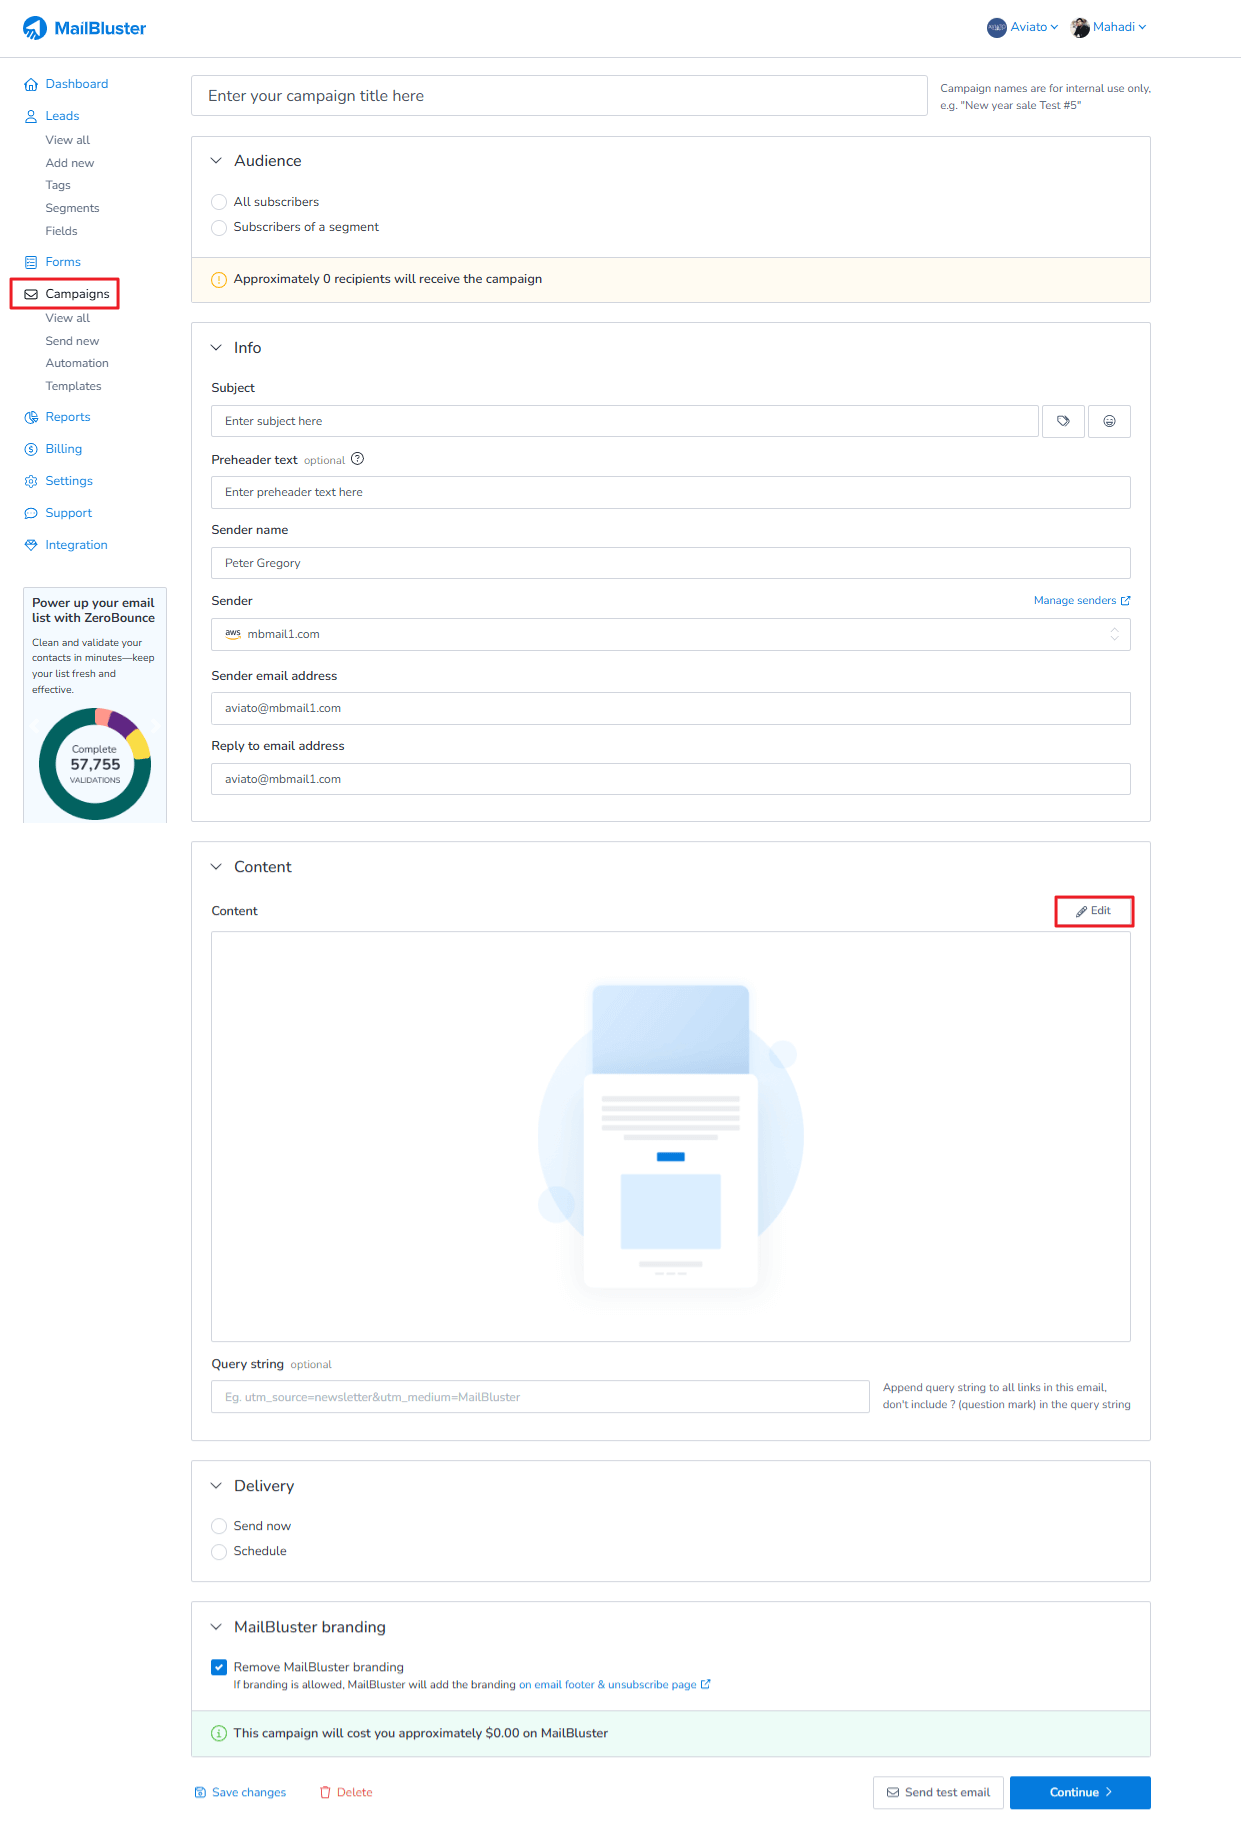This screenshot has width=1241, height=1843.
Task: Click the Preheader text help icon
Action: (x=357, y=459)
